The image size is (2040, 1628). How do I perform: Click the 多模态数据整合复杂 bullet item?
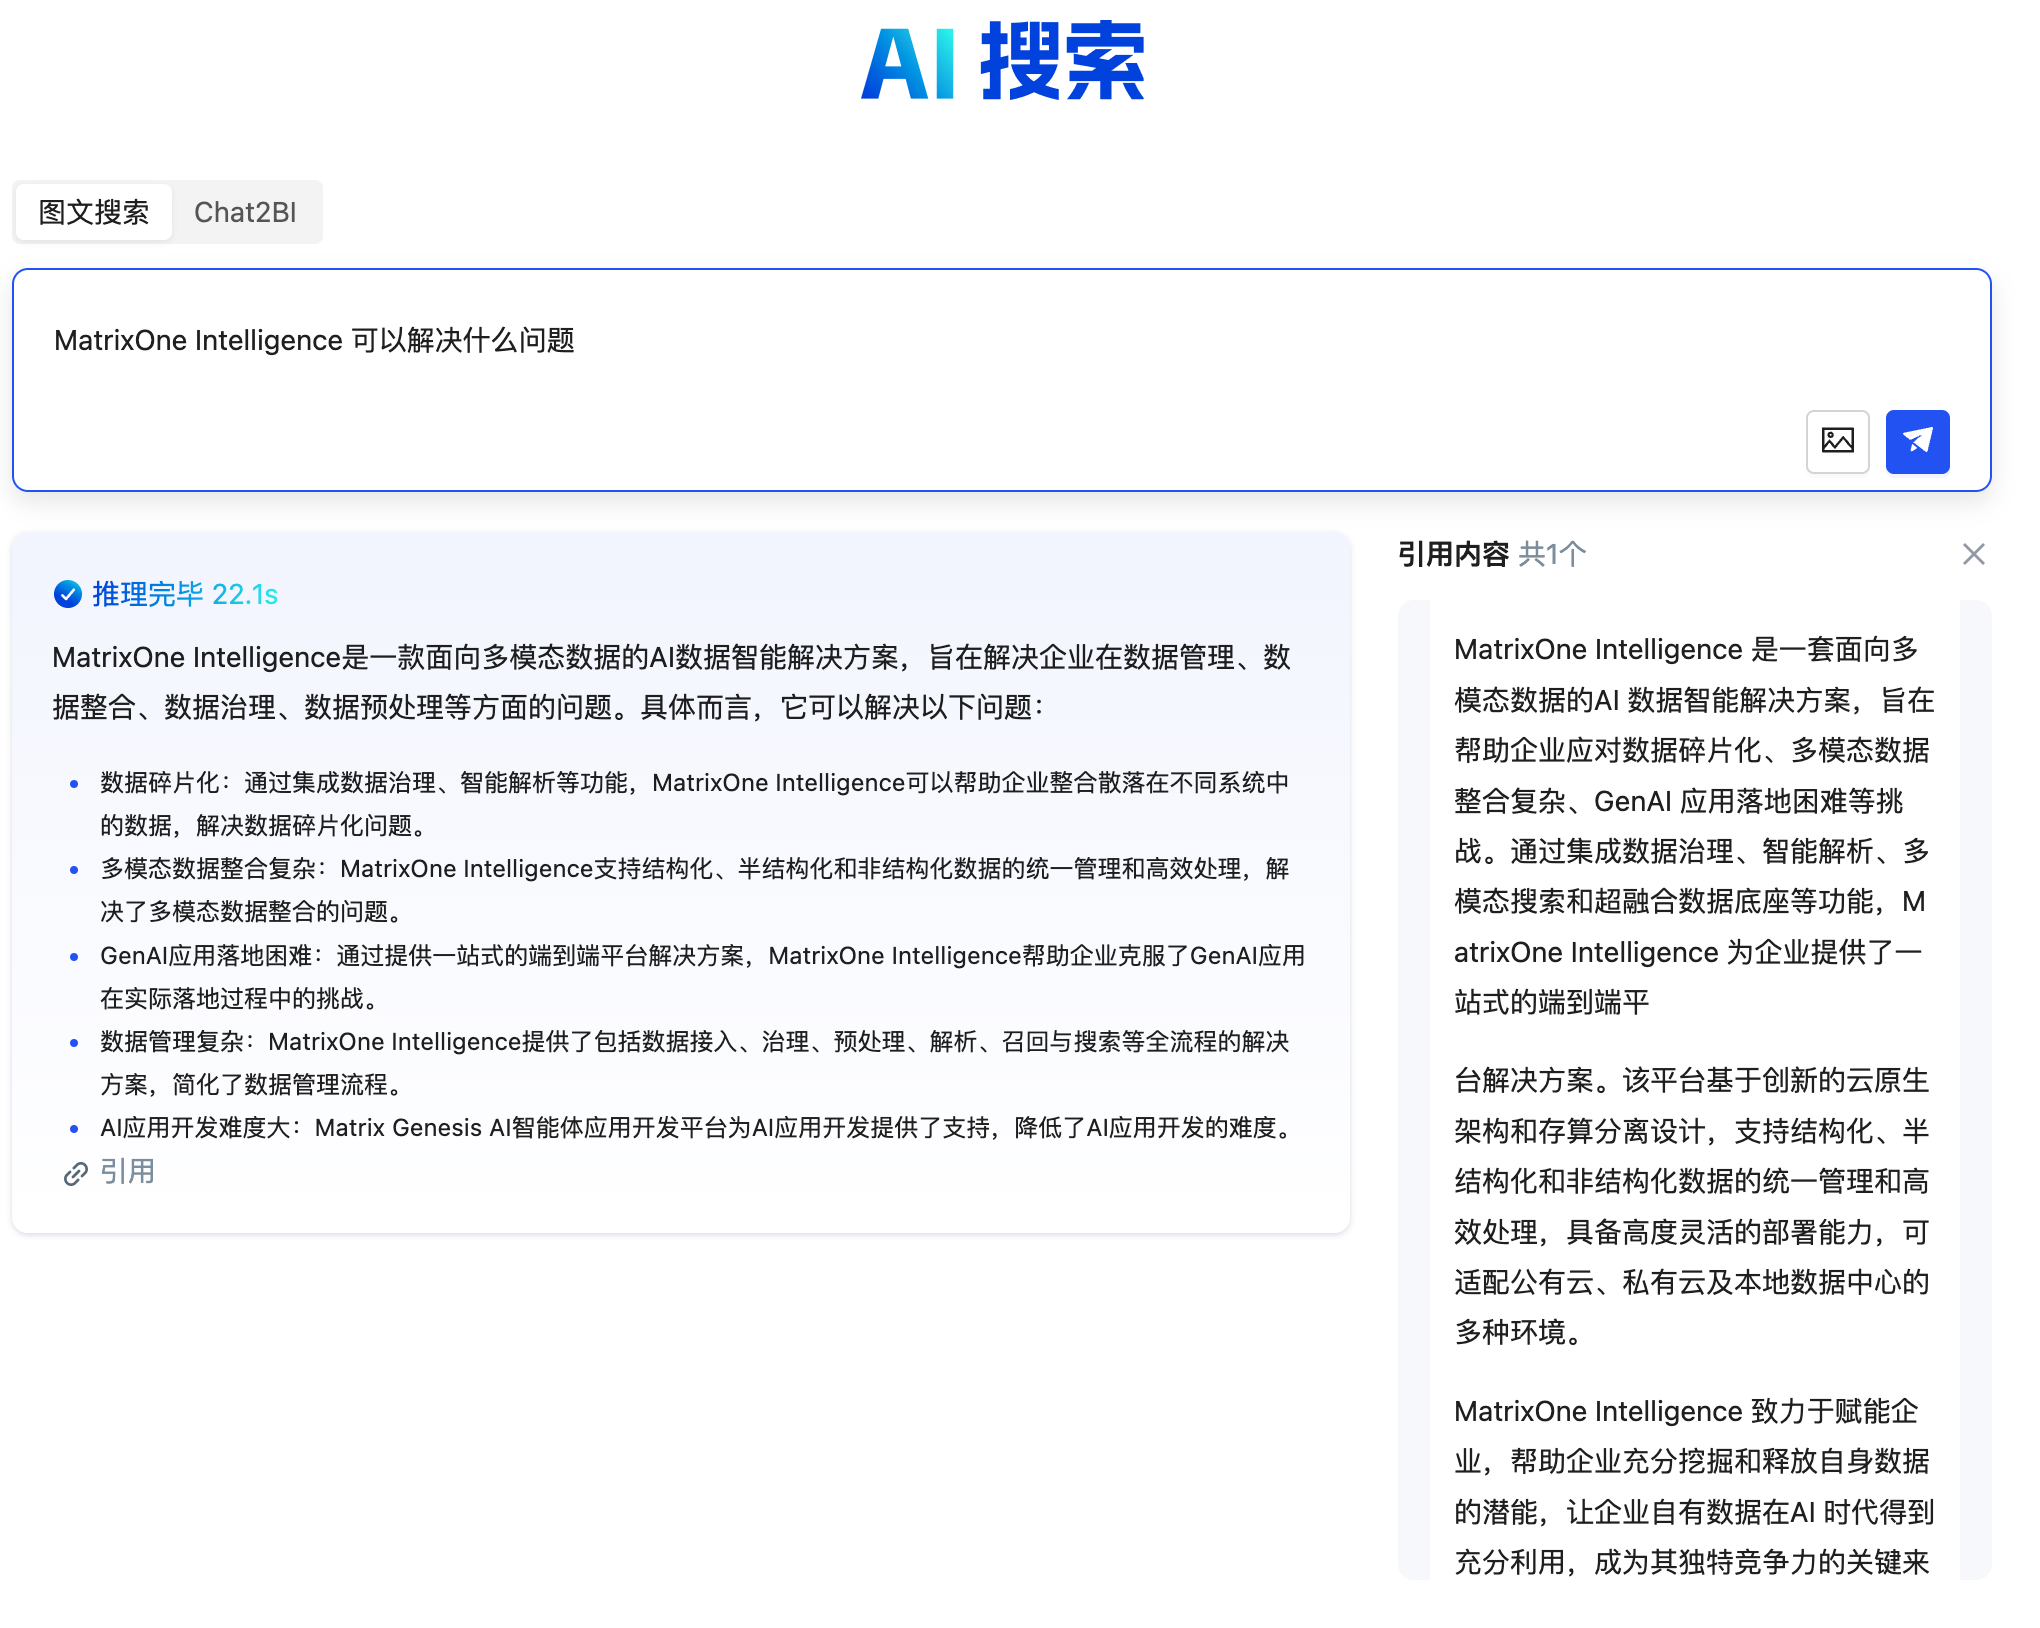pos(694,890)
